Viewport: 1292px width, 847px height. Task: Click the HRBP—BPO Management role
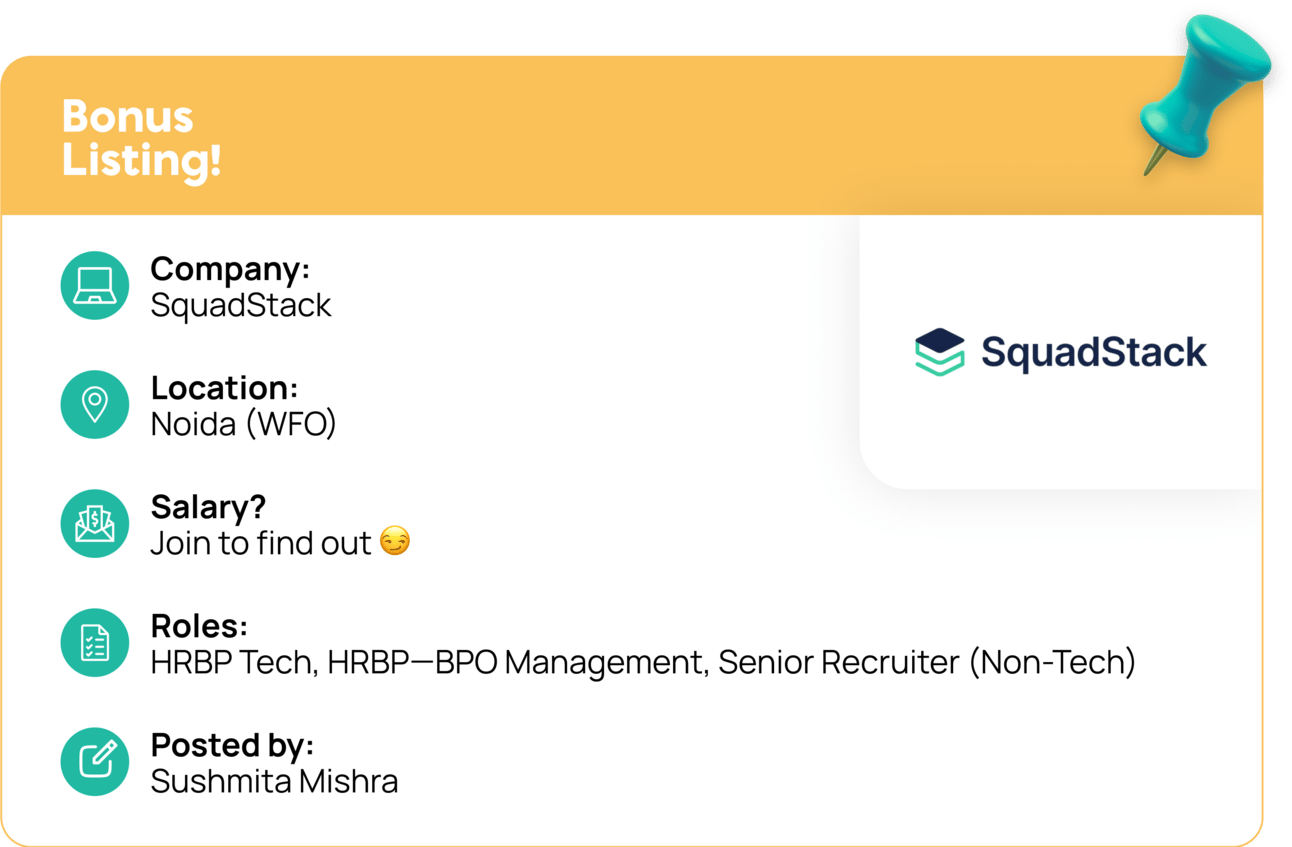pyautogui.click(x=515, y=662)
